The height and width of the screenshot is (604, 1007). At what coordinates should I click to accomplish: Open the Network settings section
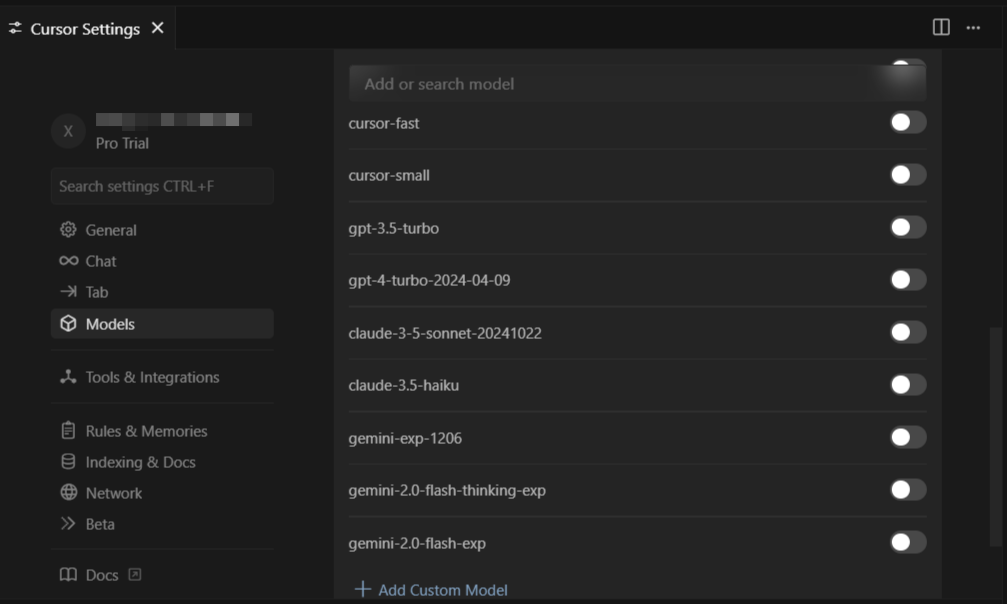(162, 492)
